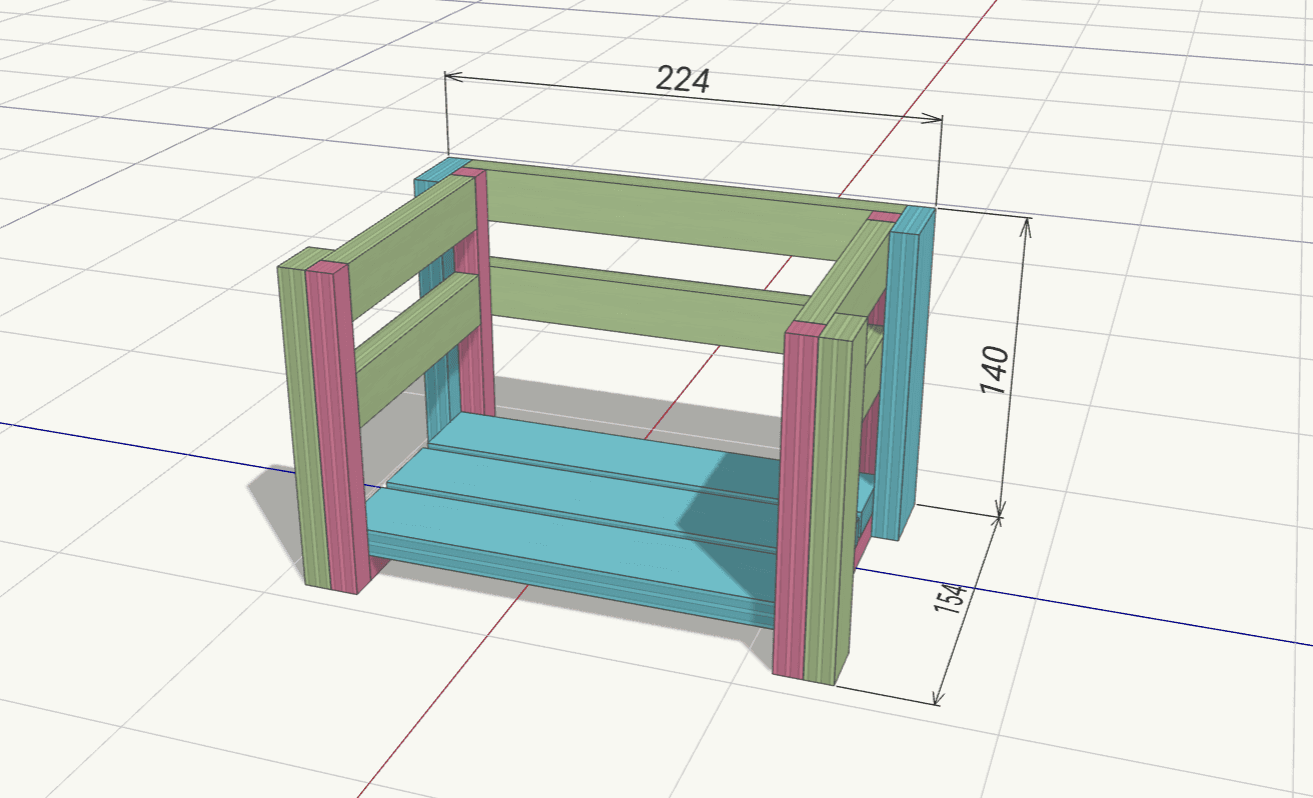Select the 140 height dimension label
1313x798 pixels.
pos(998,369)
